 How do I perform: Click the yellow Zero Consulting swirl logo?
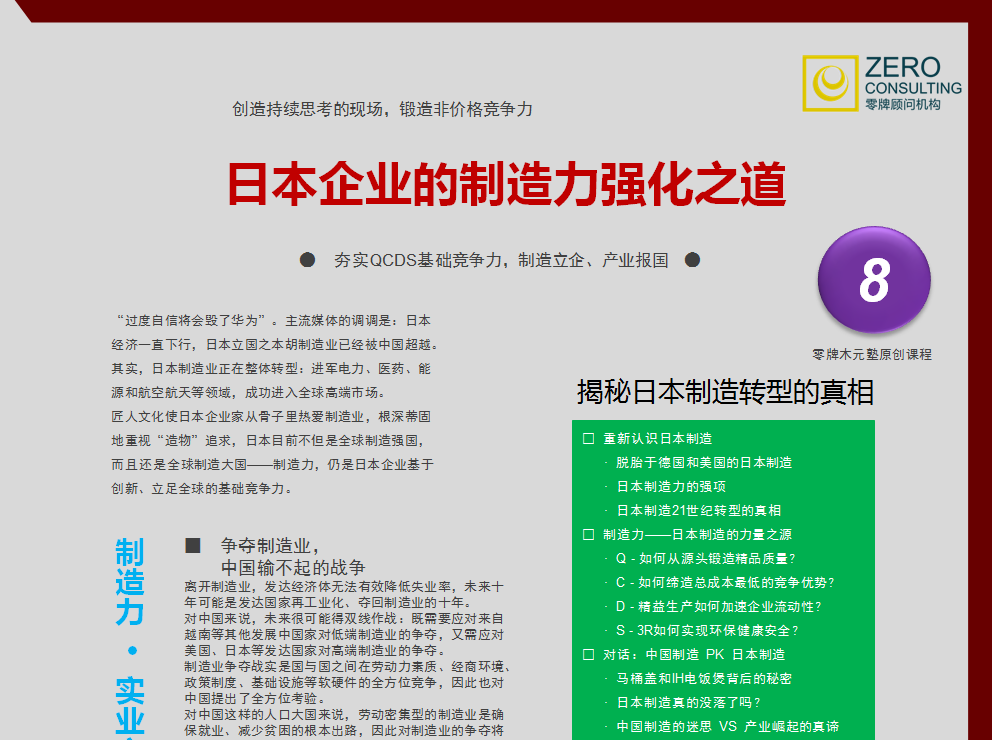click(830, 83)
